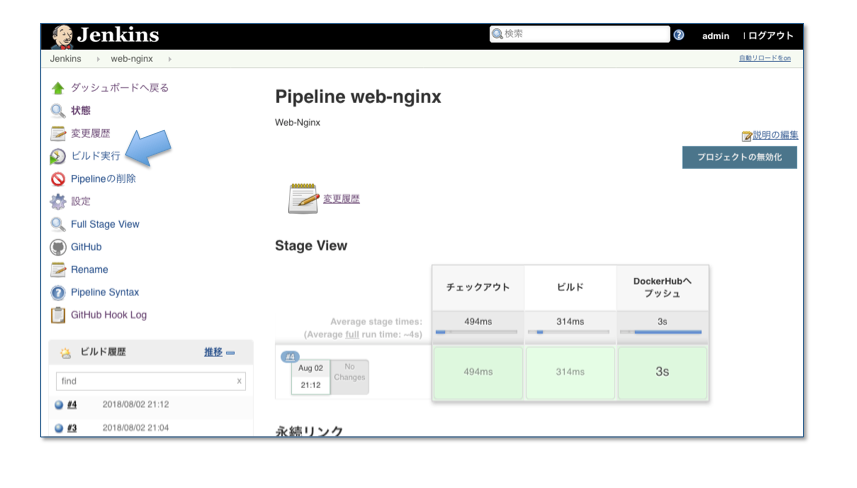This screenshot has height=488, width=857.
Task: Click the green up-arrow dashboard icon
Action: point(57,88)
